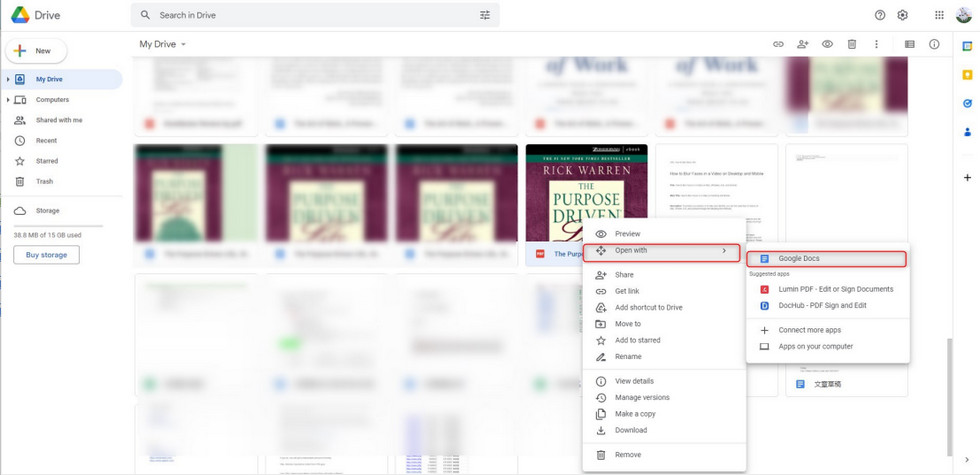Click the search magnifier icon
Screen dimensions: 980x475
tap(146, 15)
